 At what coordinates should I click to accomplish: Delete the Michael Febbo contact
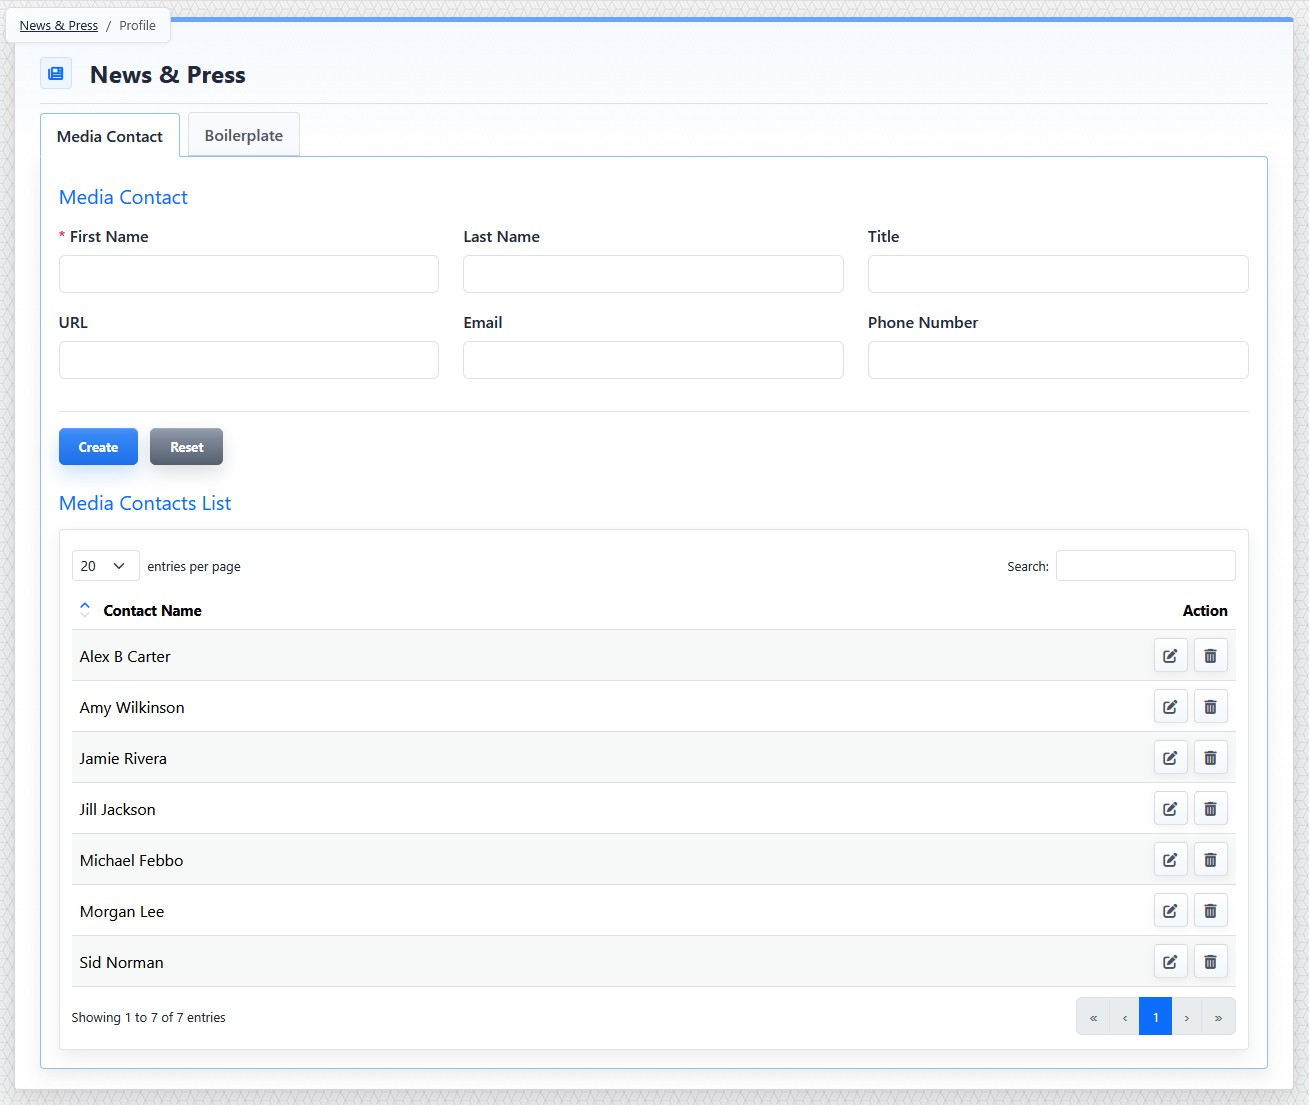tap(1210, 860)
